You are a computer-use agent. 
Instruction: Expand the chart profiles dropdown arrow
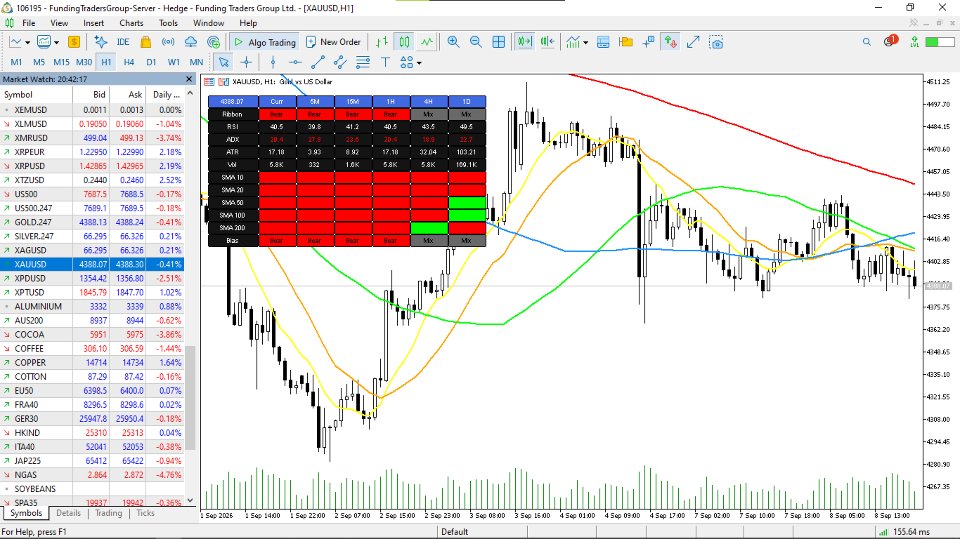[56, 43]
